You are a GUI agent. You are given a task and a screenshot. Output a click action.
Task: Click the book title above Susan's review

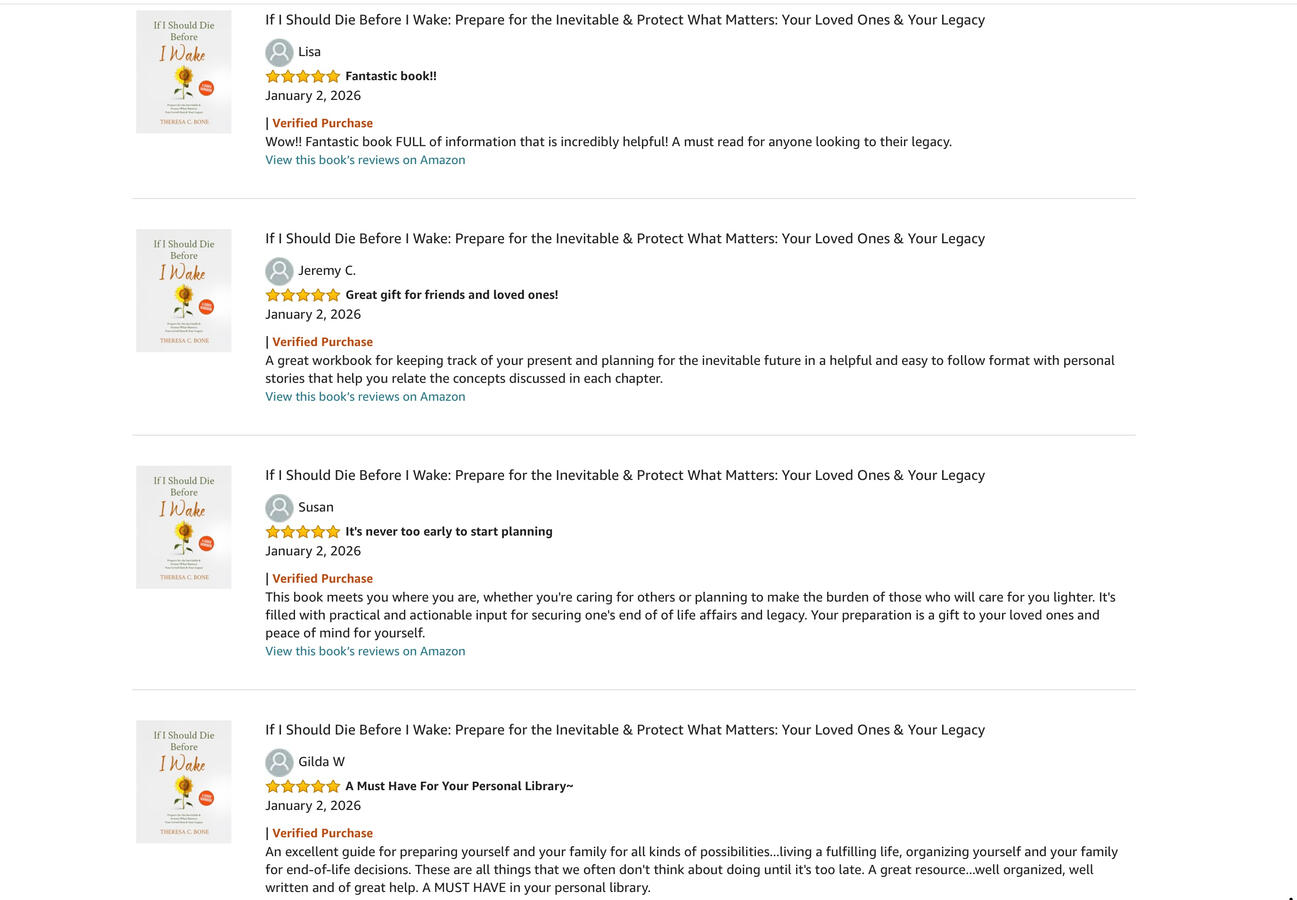tap(624, 475)
